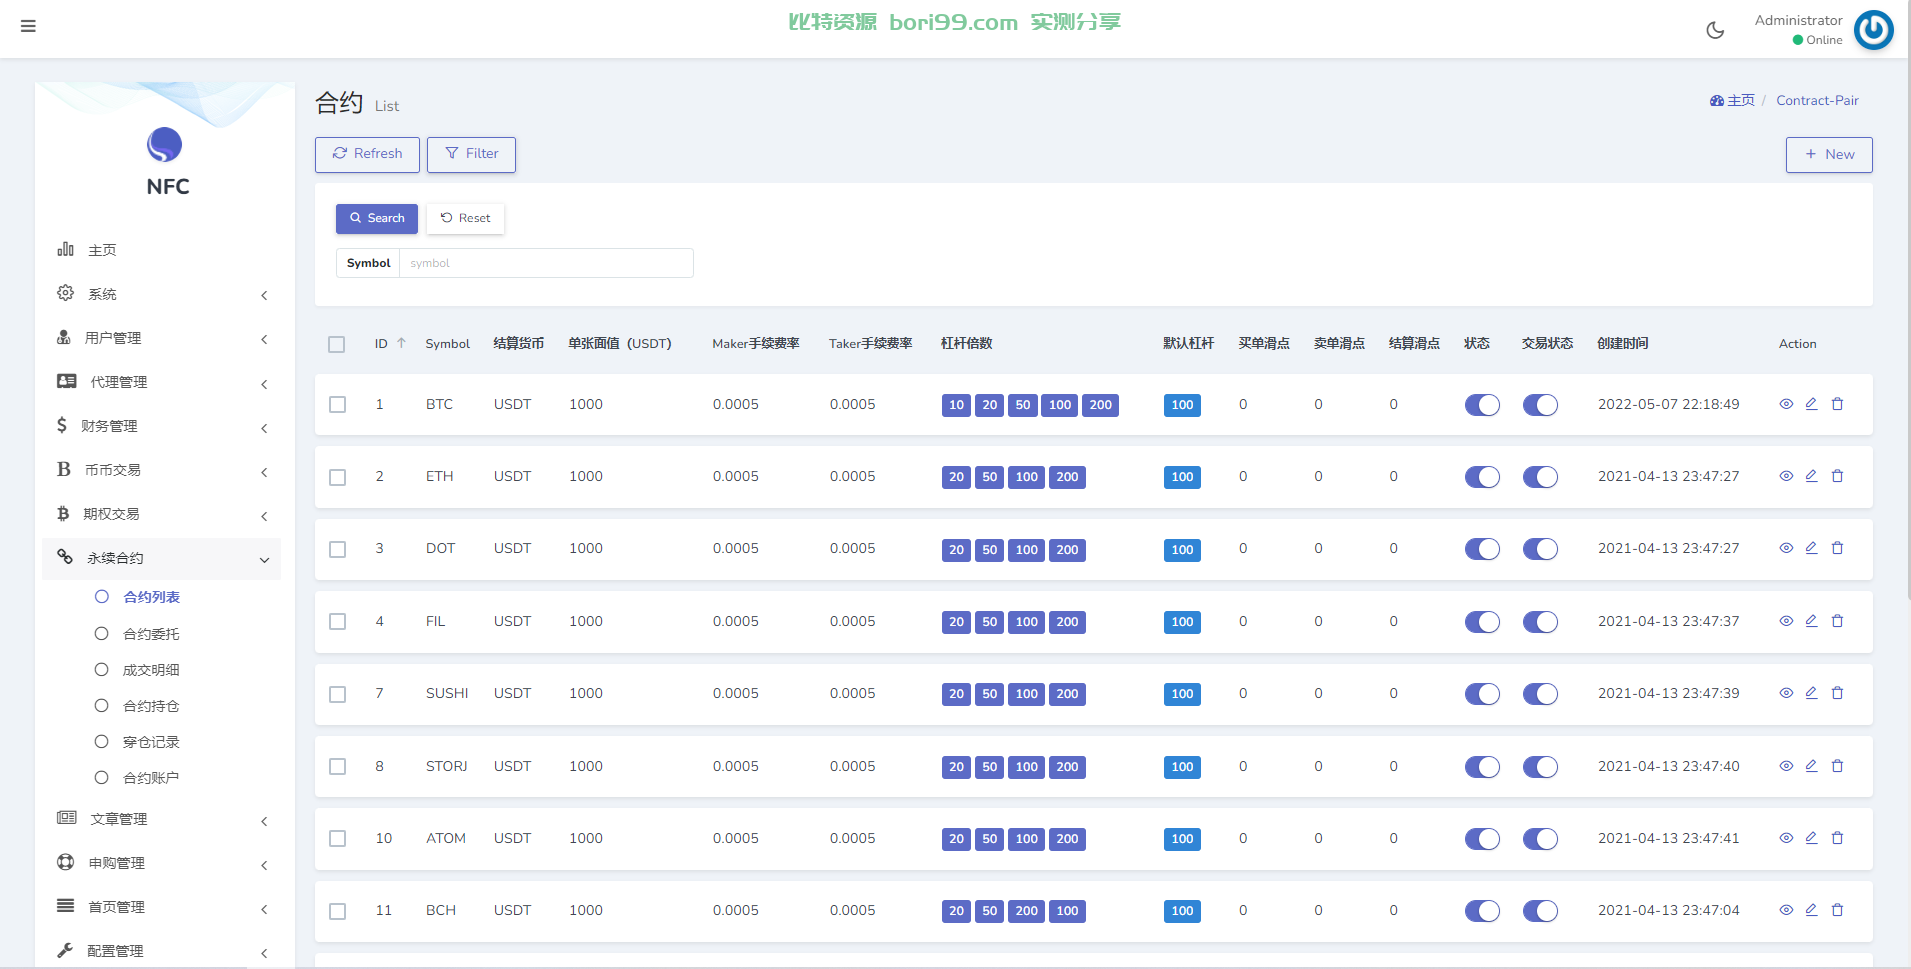Open the Filter panel button
Image resolution: width=1911 pixels, height=969 pixels.
tap(471, 154)
